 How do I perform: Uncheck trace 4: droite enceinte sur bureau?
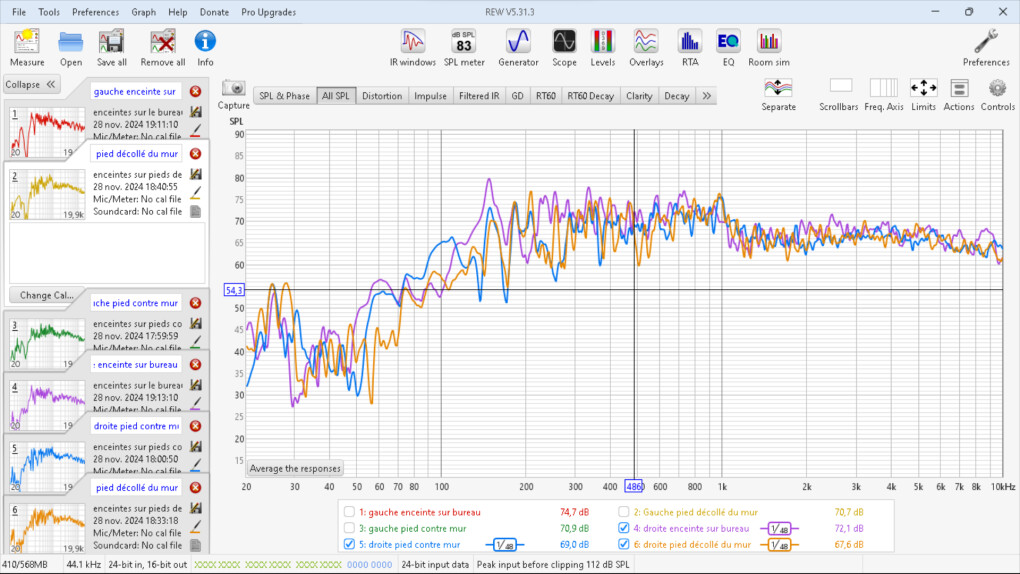(x=624, y=528)
